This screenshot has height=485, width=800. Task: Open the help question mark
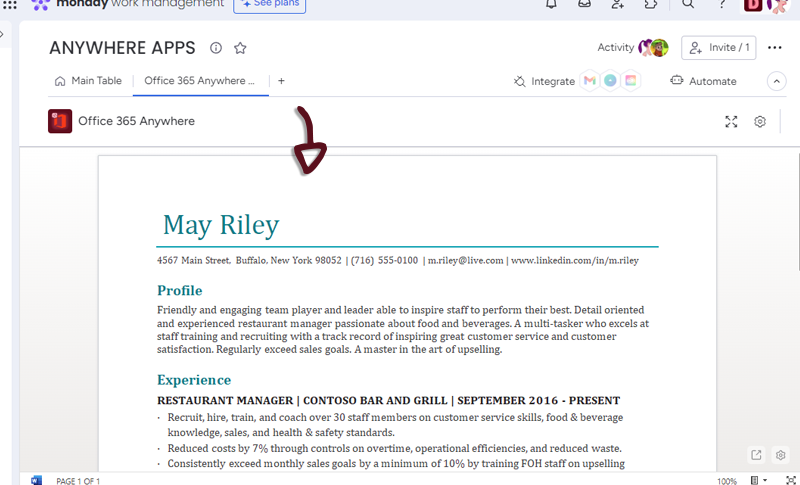click(x=722, y=4)
